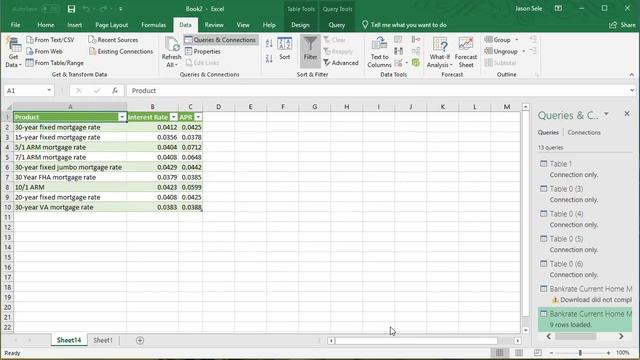Expand the Name Box dropdown
This screenshot has height=360, width=640.
point(49,91)
